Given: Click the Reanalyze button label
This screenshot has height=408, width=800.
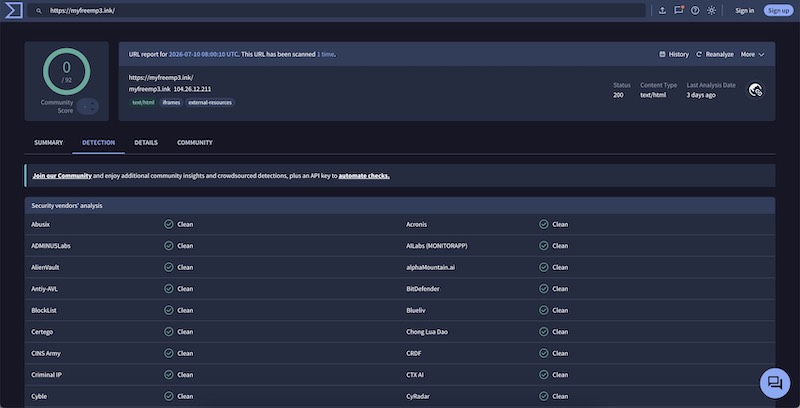Looking at the screenshot, I should [719, 54].
